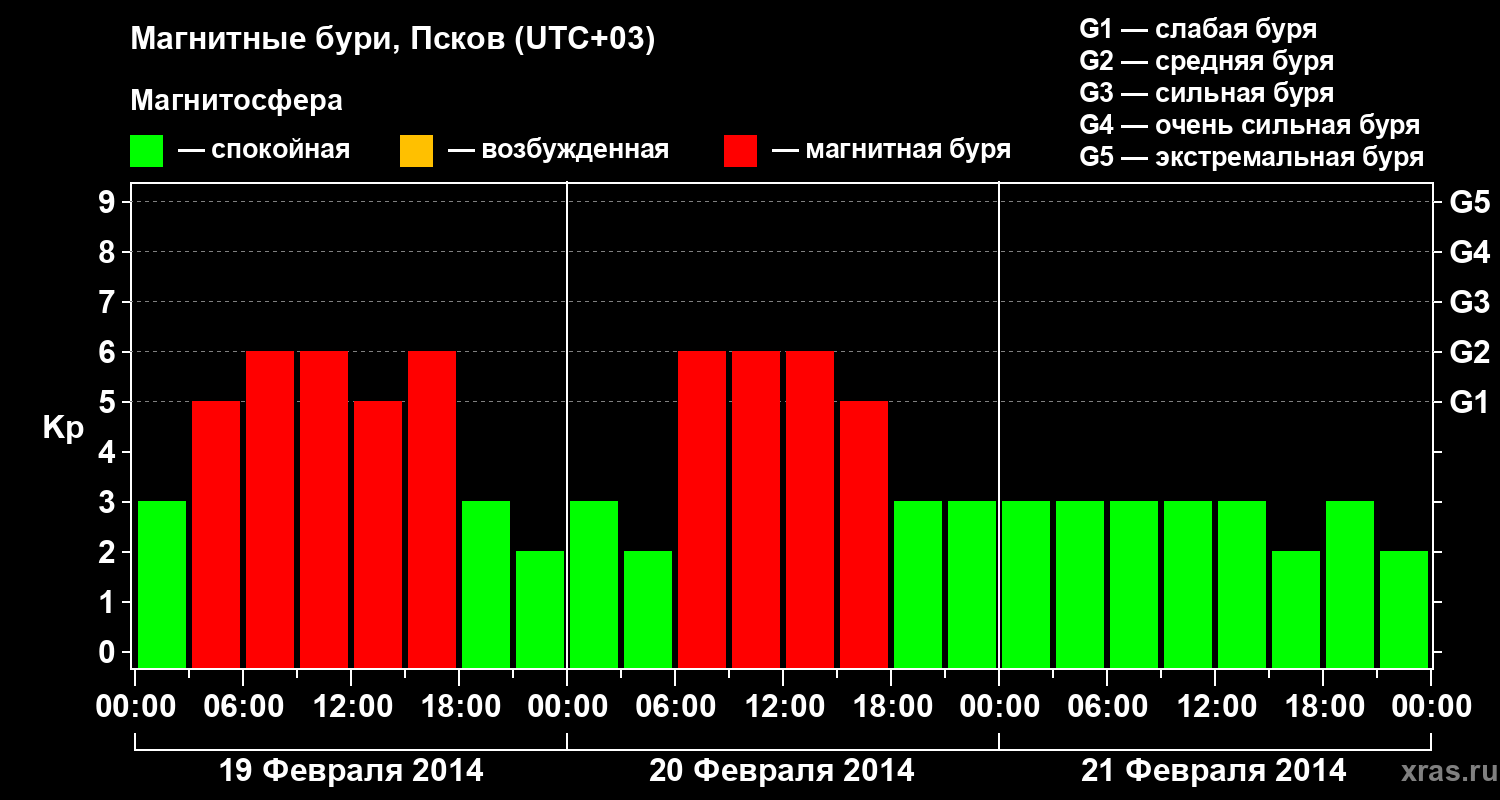Click the 20 Февраля 12:00–15:00 red bar
The height and width of the screenshot is (800, 1500).
[x=810, y=509]
